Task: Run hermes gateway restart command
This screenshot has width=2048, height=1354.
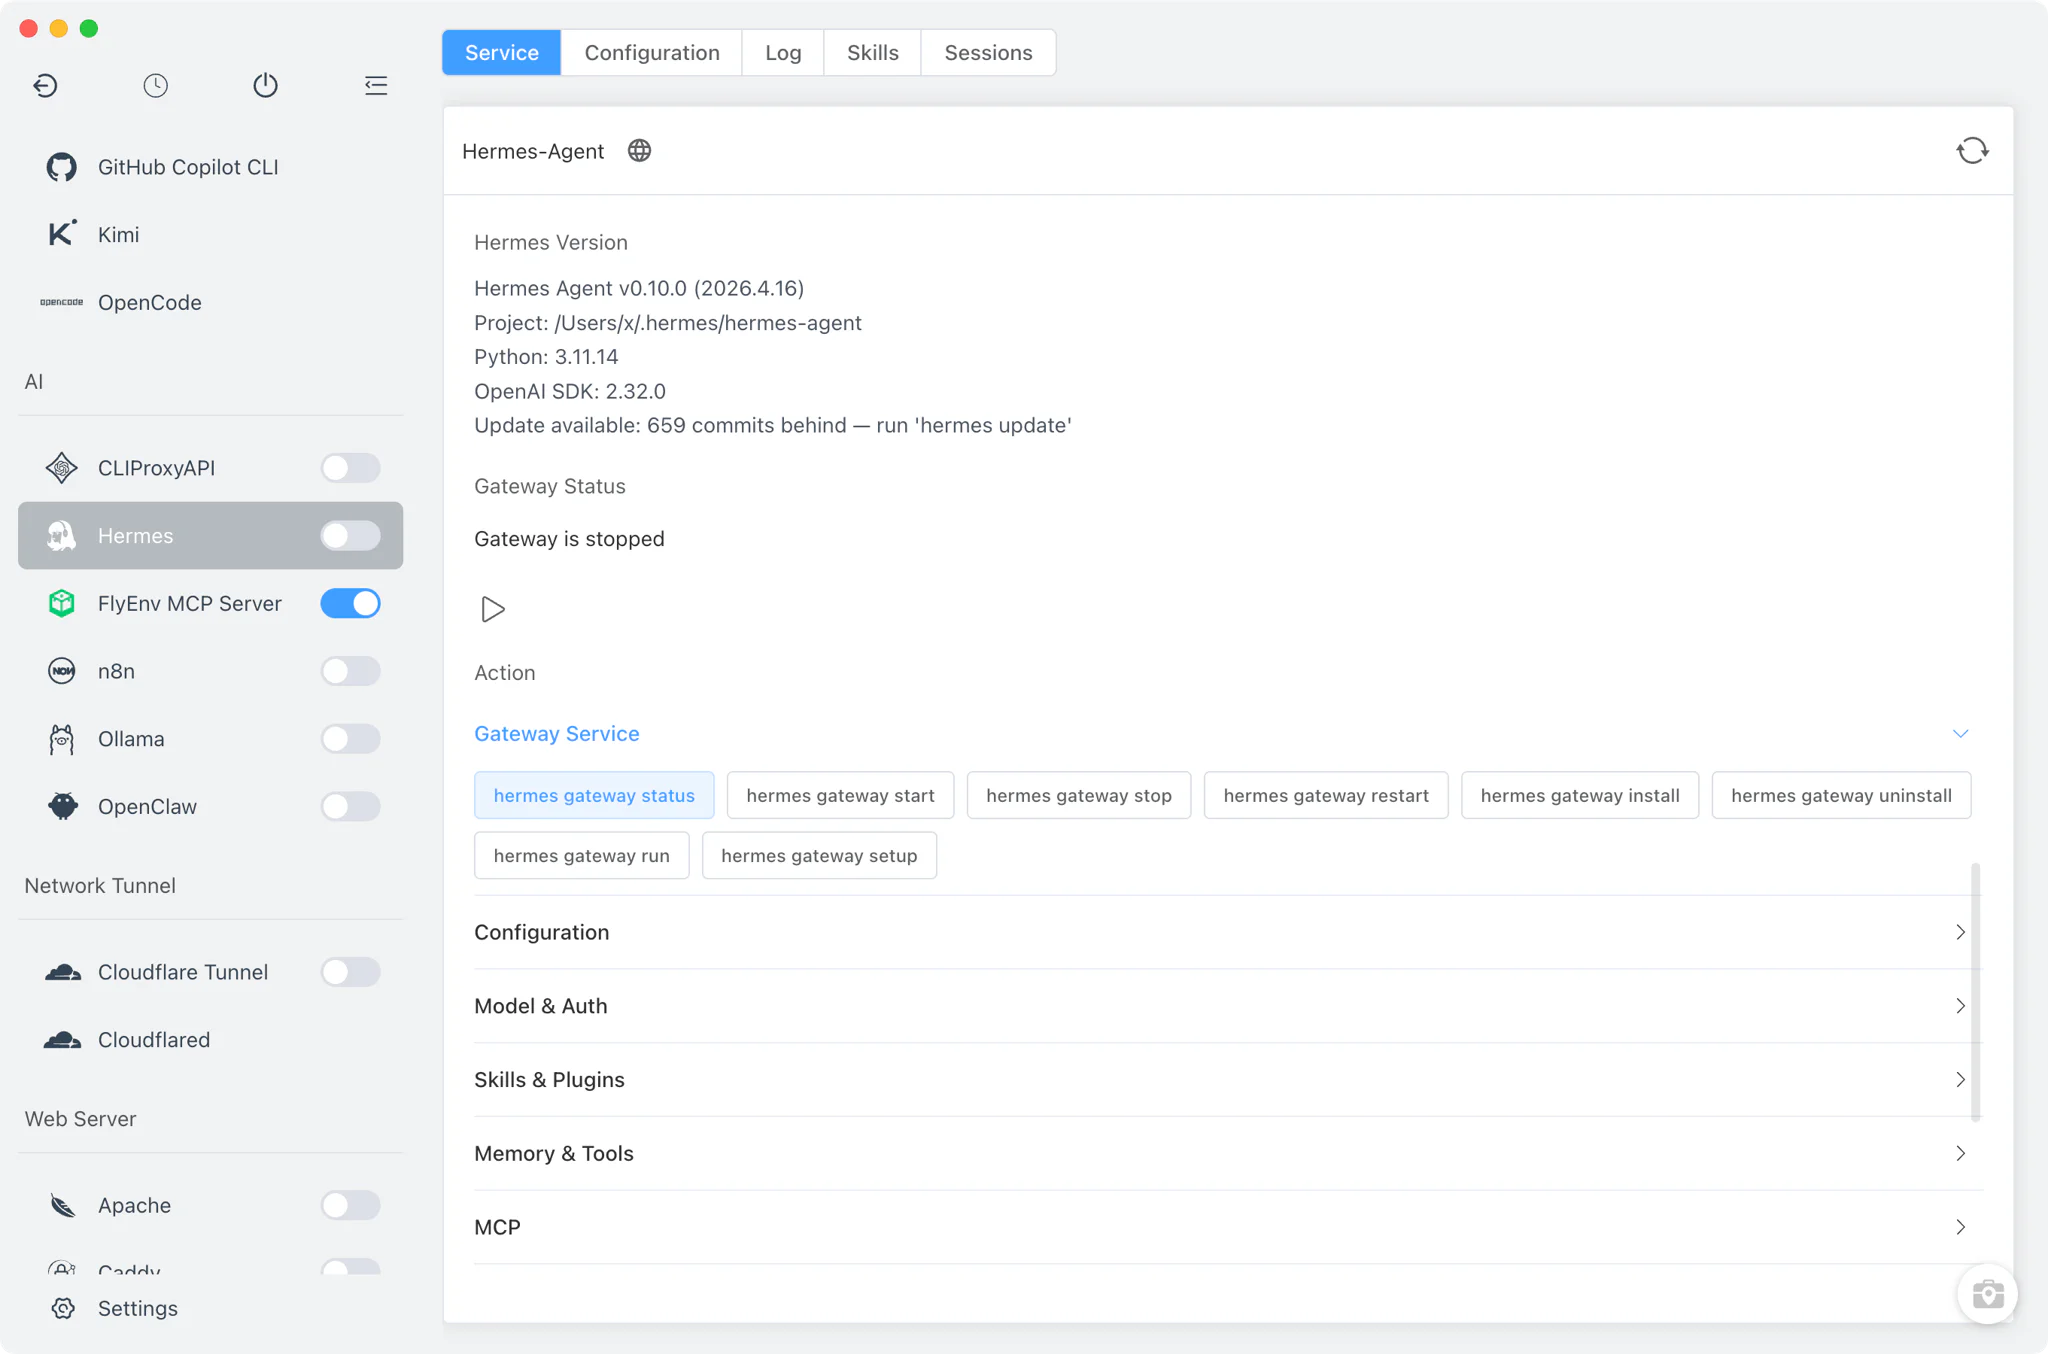Action: click(1326, 795)
